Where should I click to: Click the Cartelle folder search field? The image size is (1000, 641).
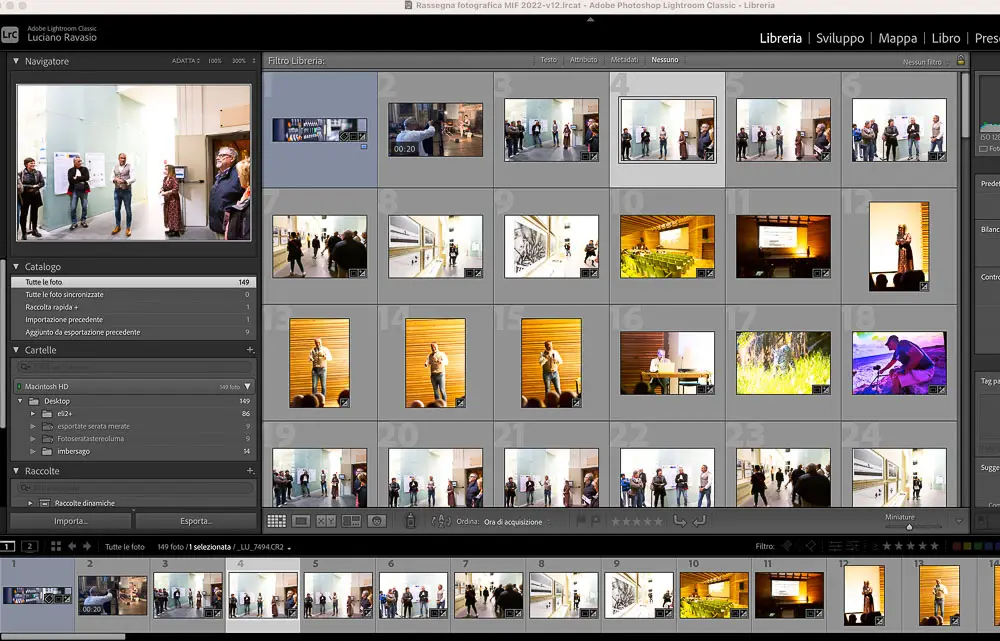133,367
